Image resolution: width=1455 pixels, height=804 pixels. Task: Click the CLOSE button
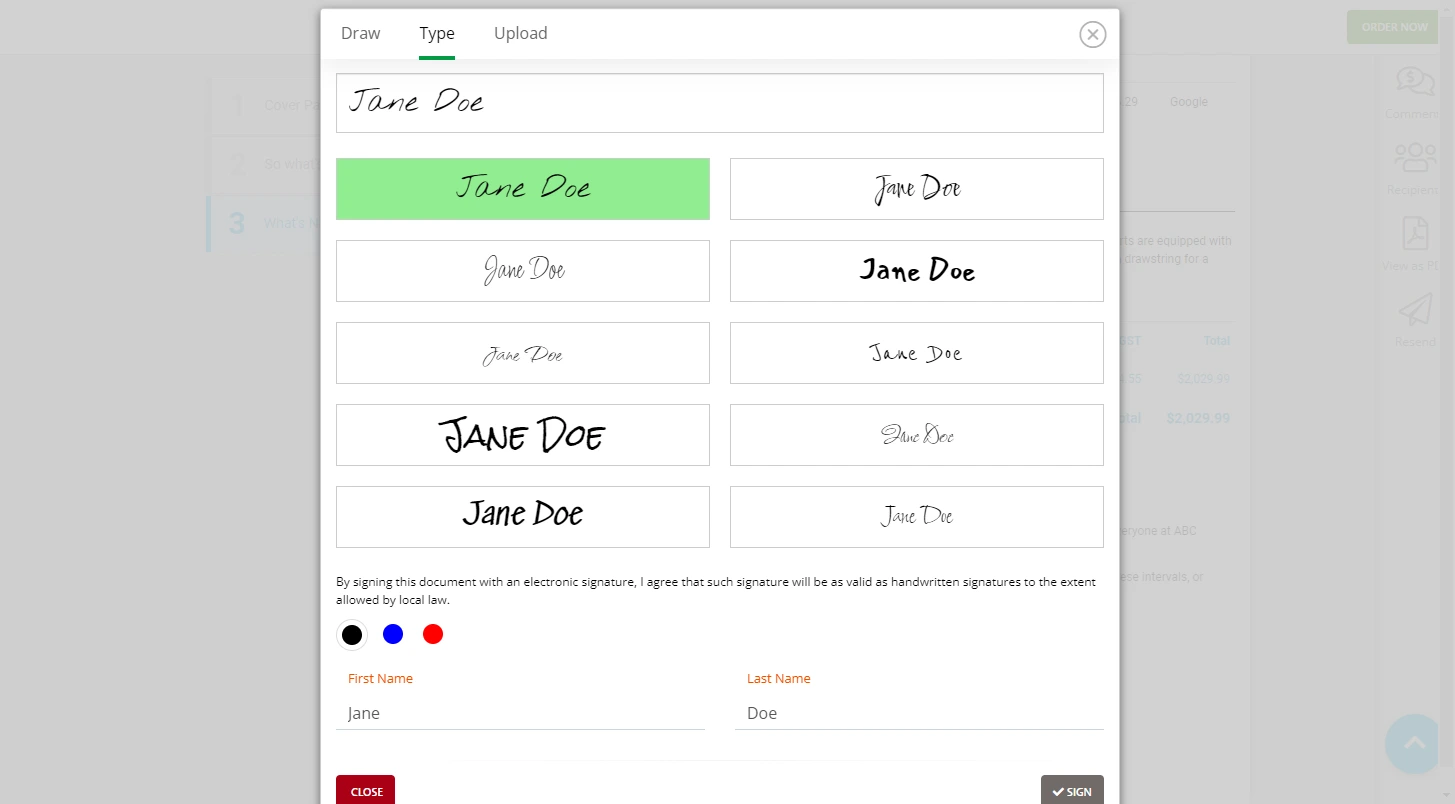(x=365, y=791)
